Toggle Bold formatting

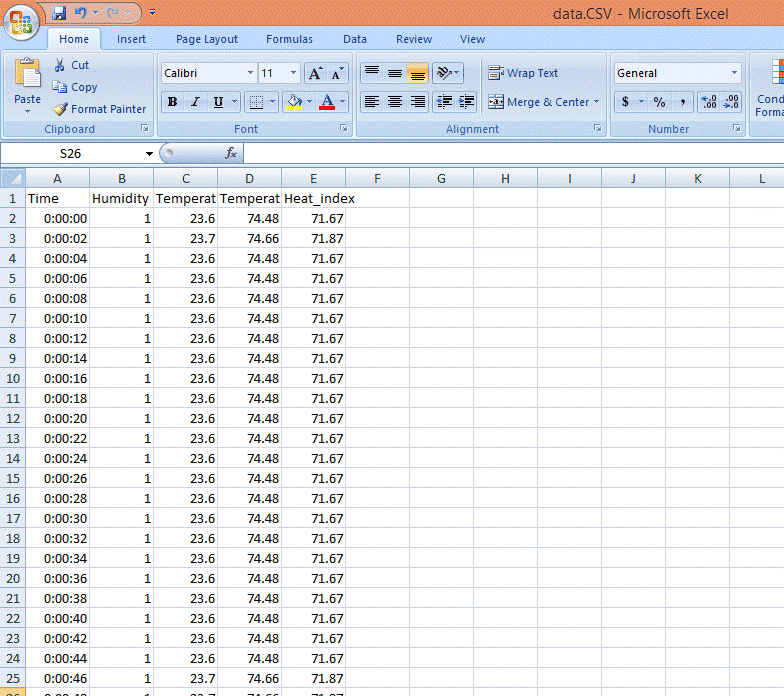172,102
